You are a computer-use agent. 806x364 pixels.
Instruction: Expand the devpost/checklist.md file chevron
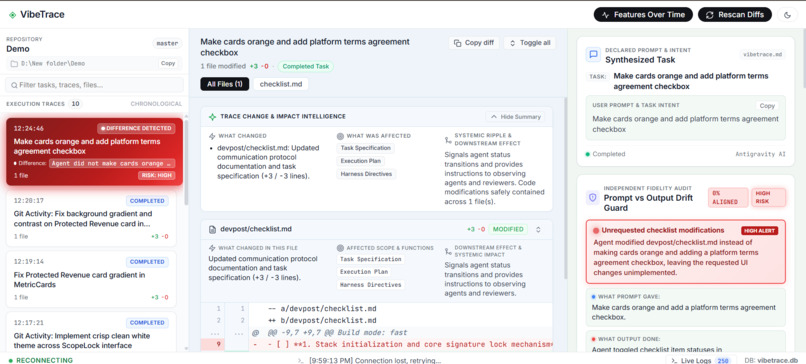coord(538,229)
